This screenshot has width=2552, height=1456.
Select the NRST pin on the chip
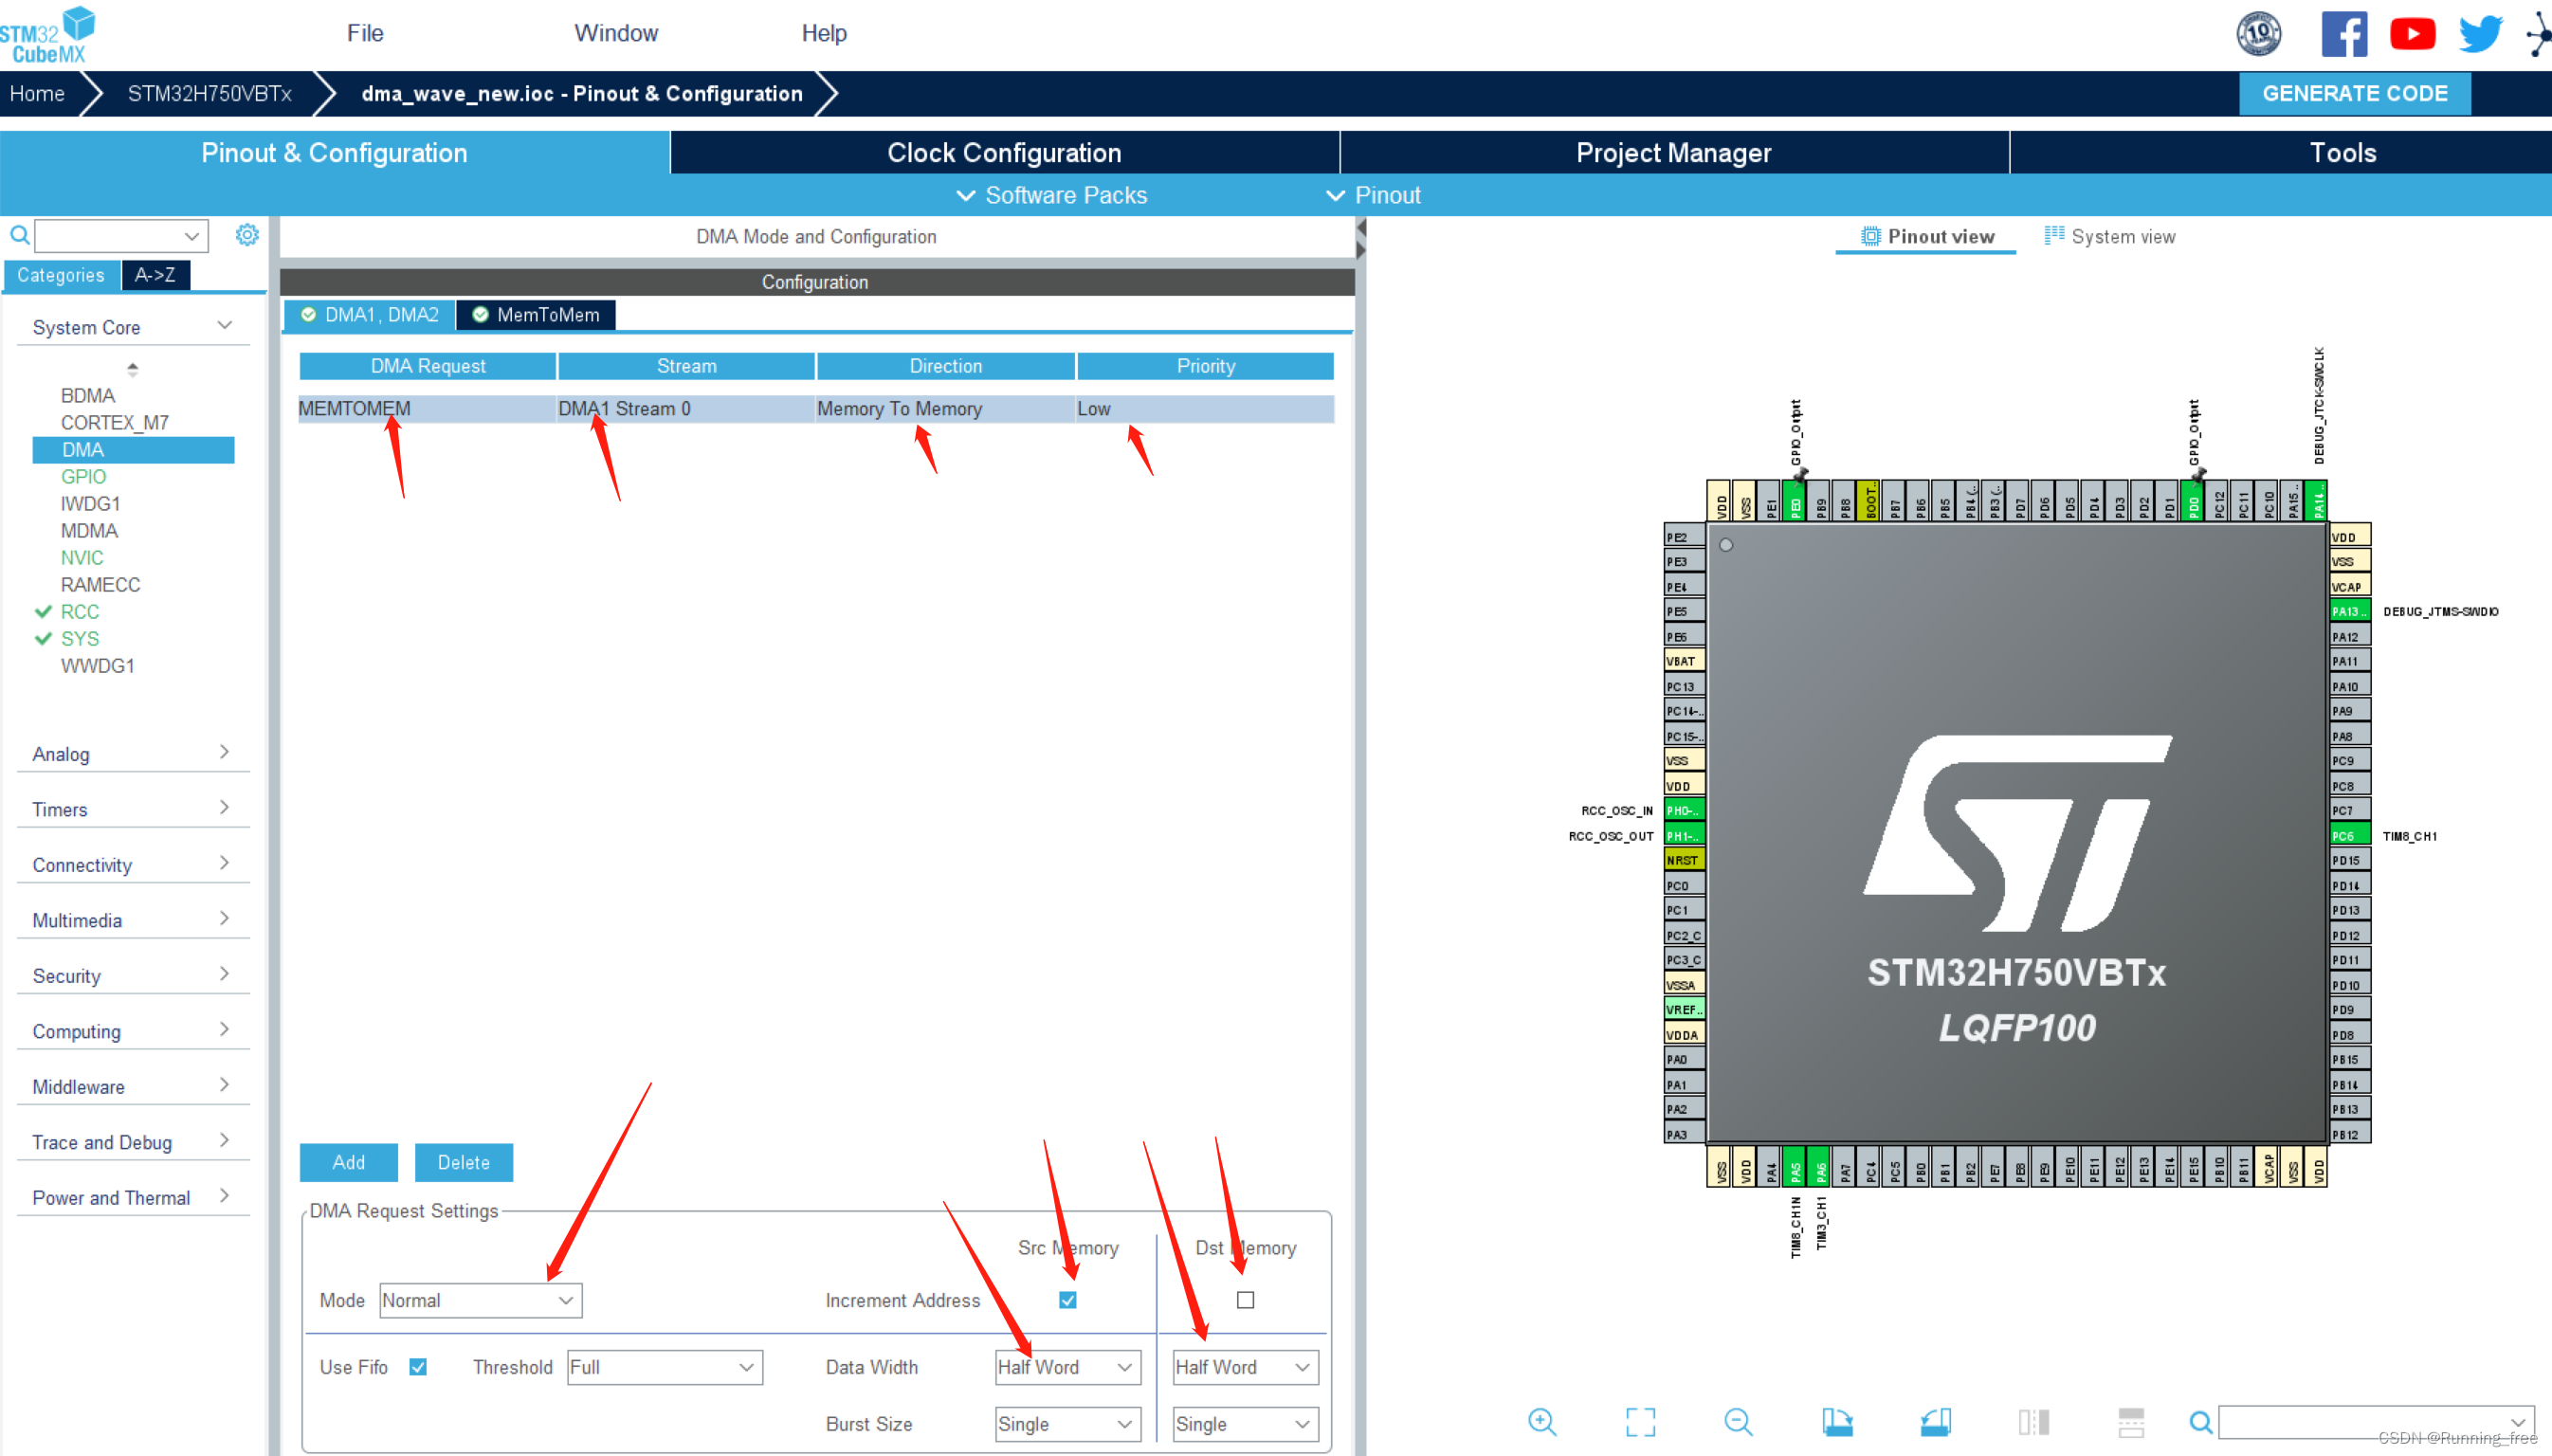(x=1684, y=860)
